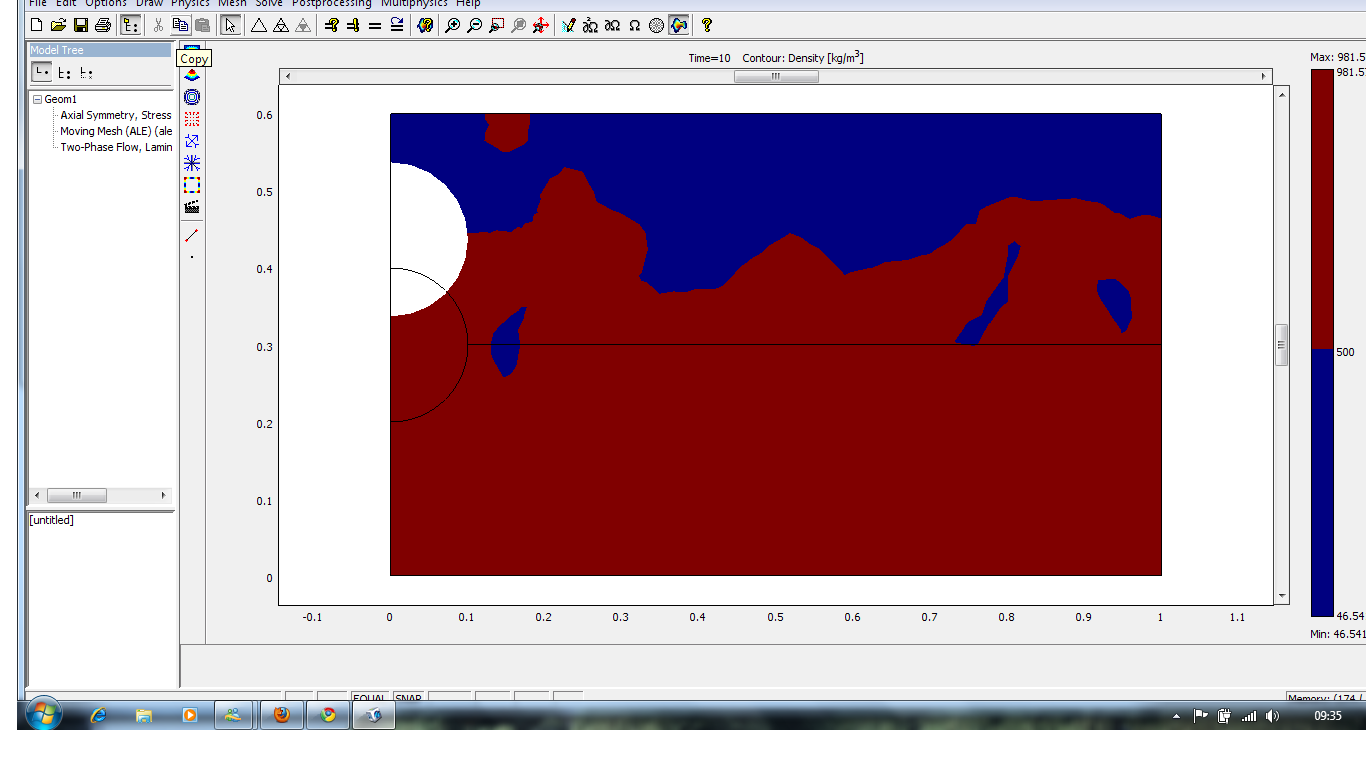Click the Help question mark button
Viewport: 1366px width, 768px height.
tap(707, 25)
